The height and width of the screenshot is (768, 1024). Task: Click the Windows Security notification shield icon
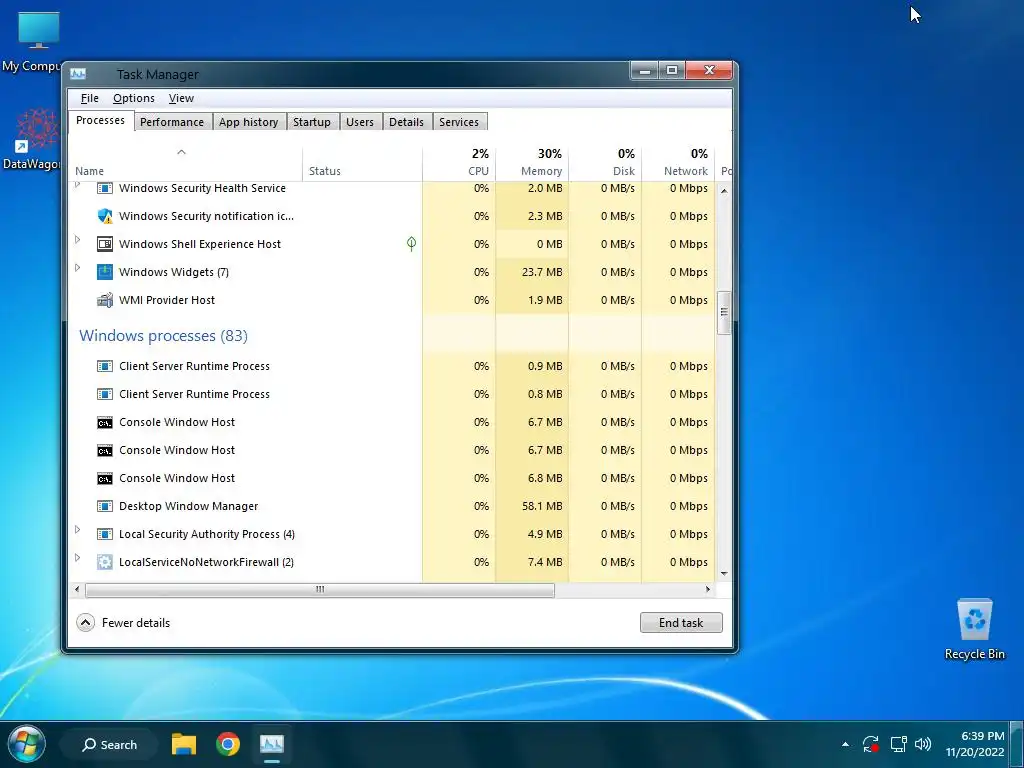[x=104, y=216]
